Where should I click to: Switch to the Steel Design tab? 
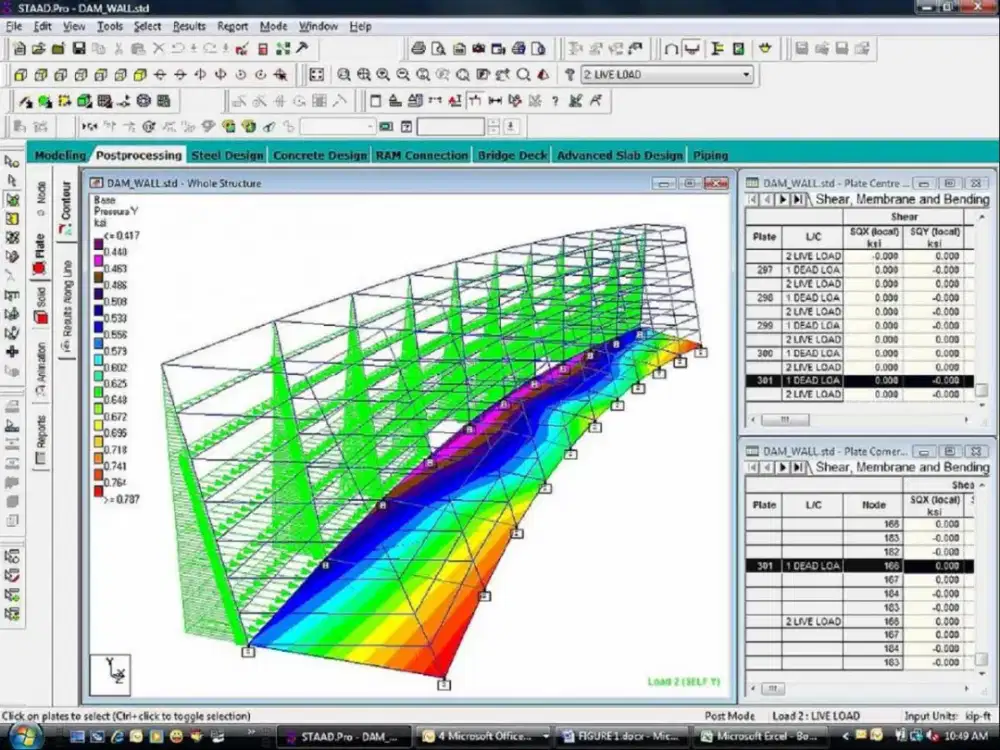pos(224,155)
